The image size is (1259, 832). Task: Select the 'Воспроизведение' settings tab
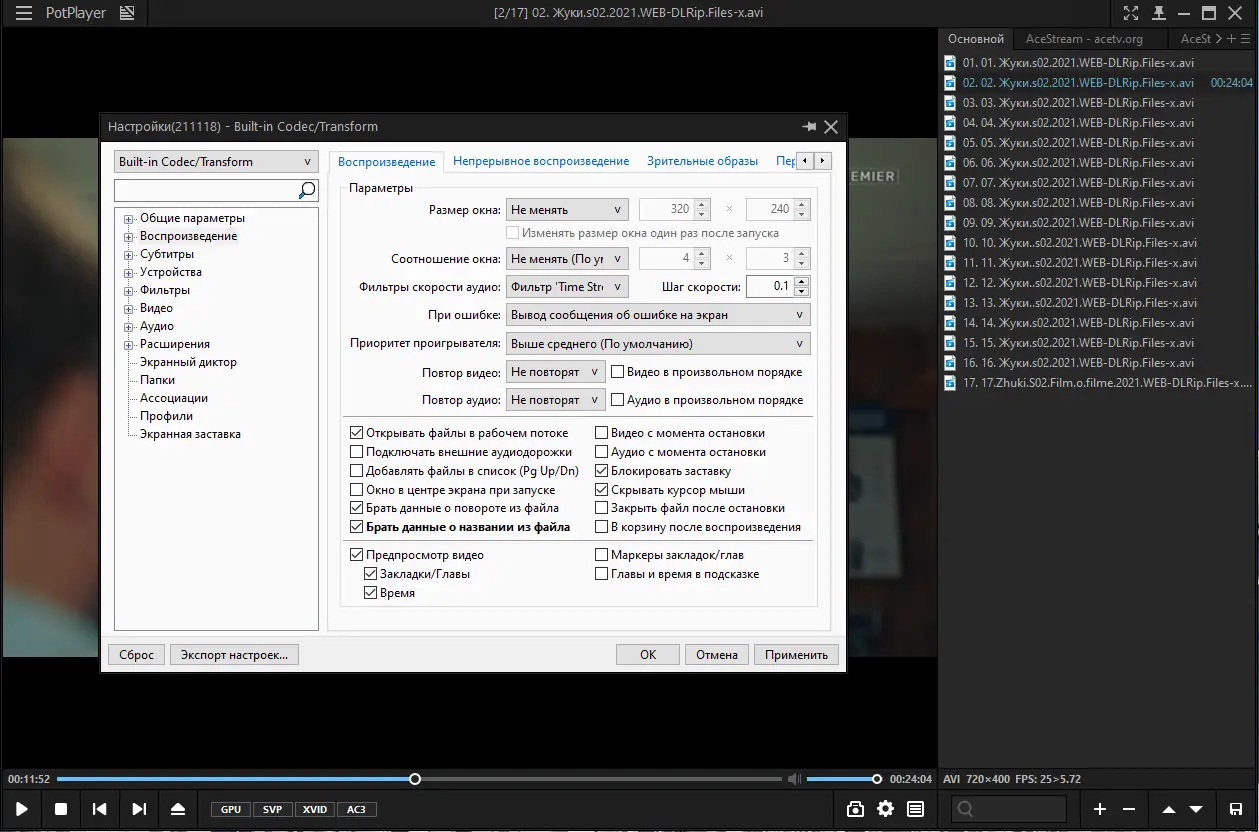387,162
